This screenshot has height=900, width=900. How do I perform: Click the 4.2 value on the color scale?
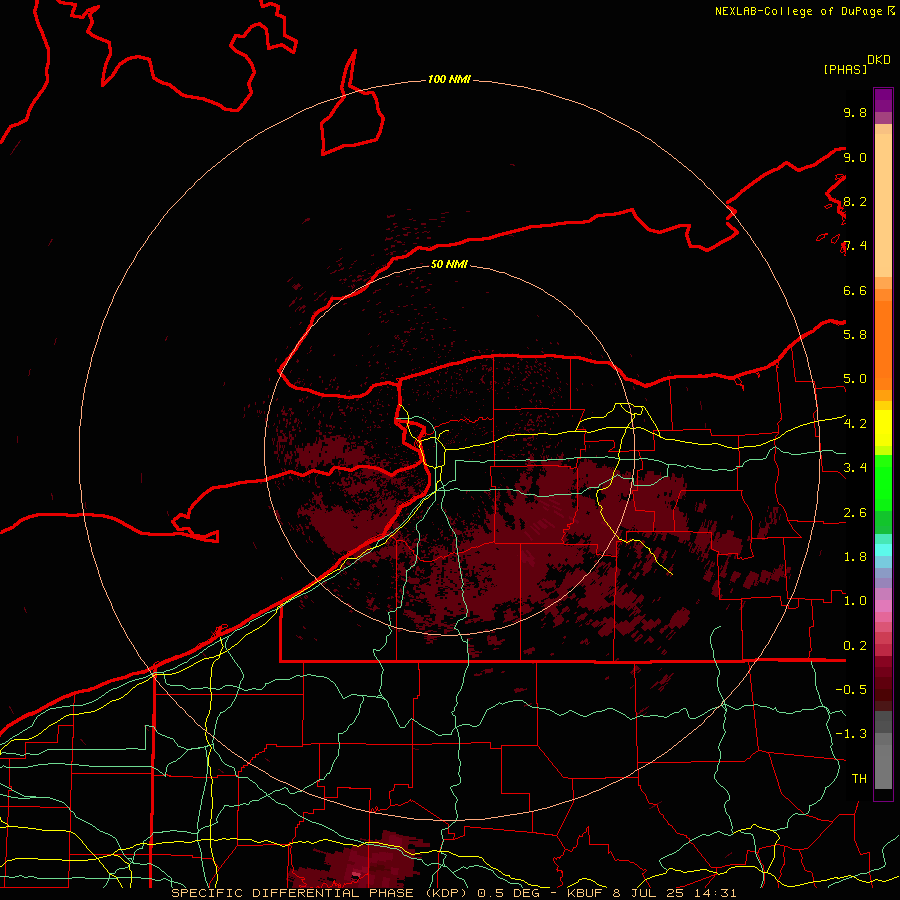pyautogui.click(x=855, y=424)
